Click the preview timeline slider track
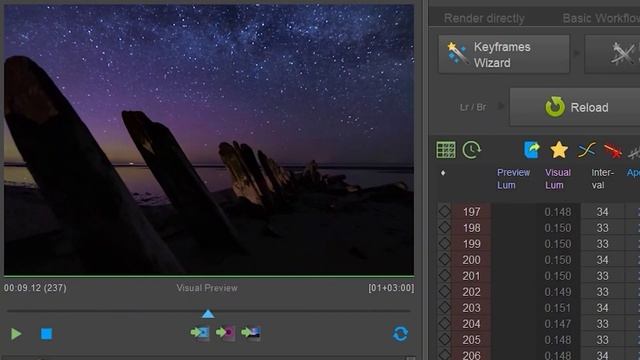Screen dimensions: 640x360 click(208, 311)
